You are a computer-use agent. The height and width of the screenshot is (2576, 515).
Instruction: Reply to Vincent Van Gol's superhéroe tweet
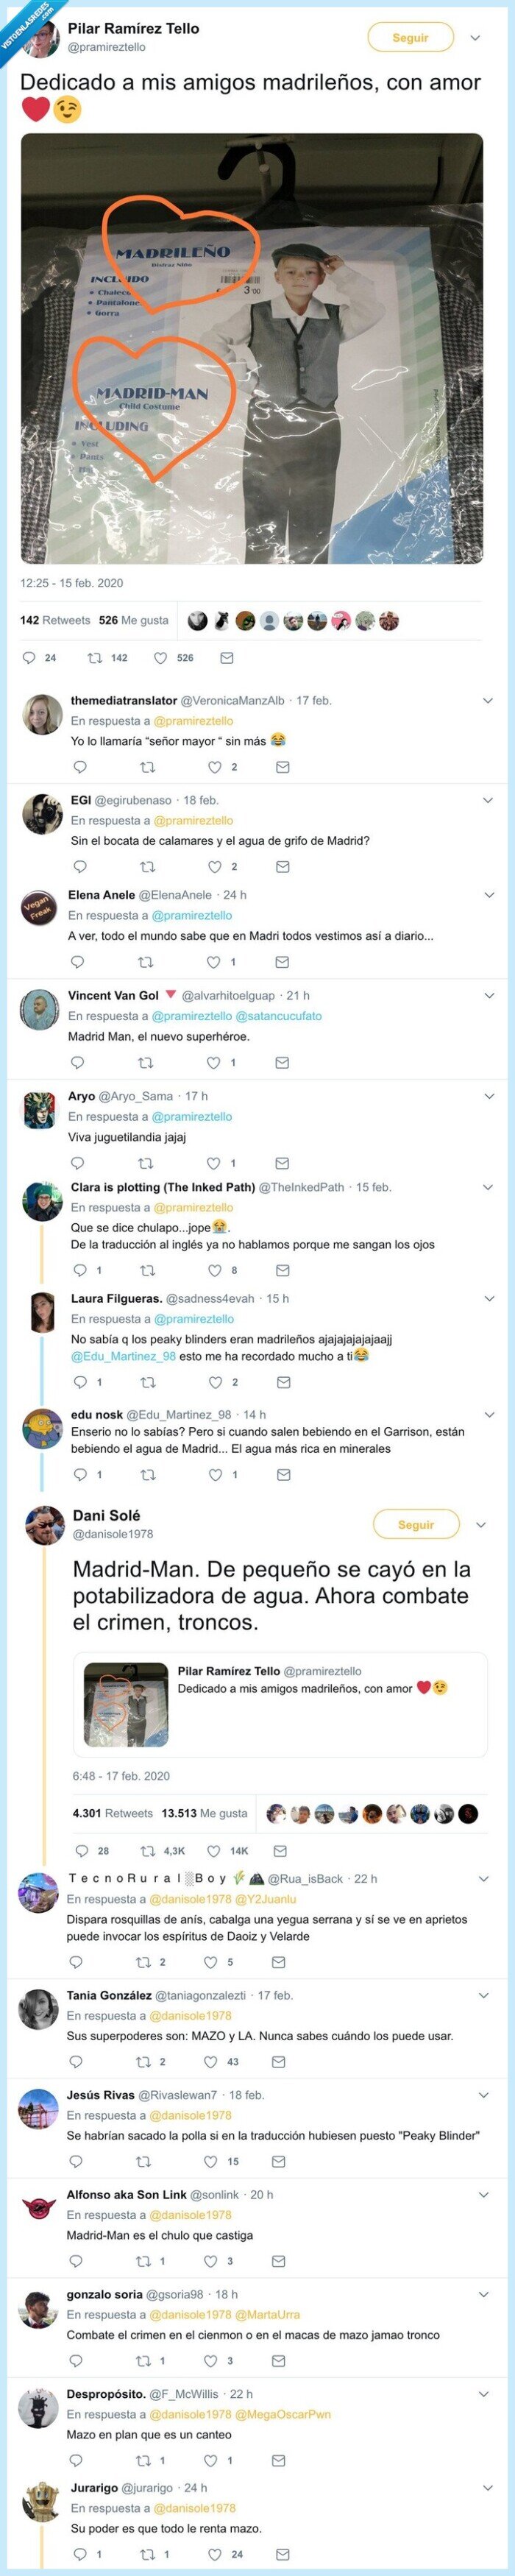77,1063
